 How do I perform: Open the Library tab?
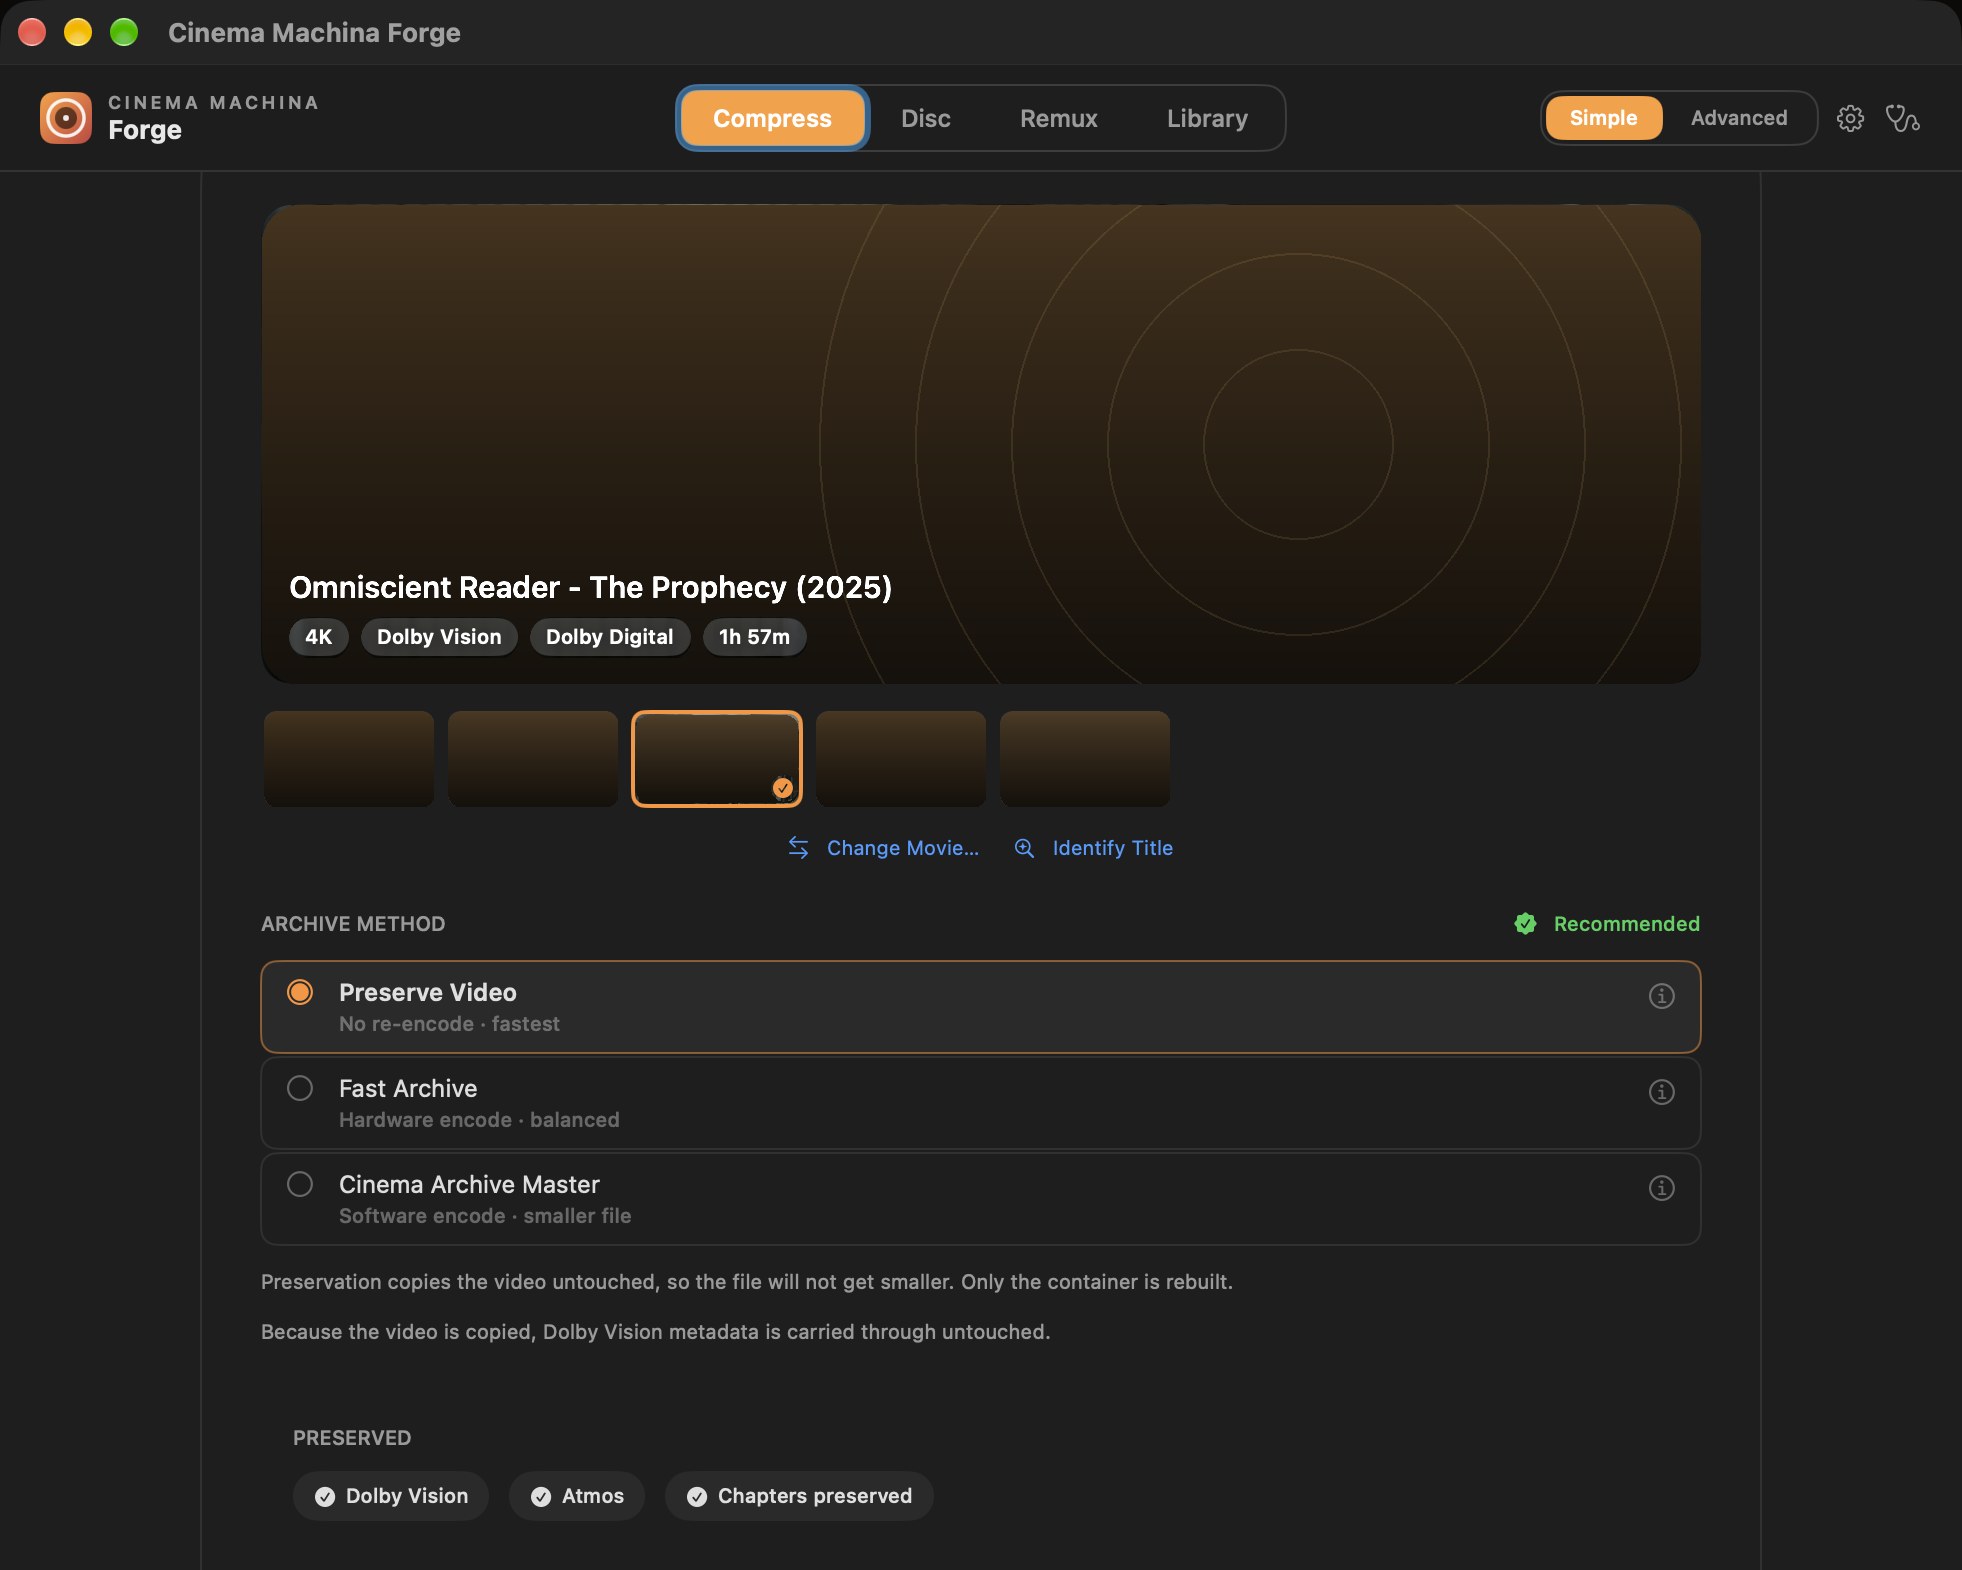(x=1207, y=118)
